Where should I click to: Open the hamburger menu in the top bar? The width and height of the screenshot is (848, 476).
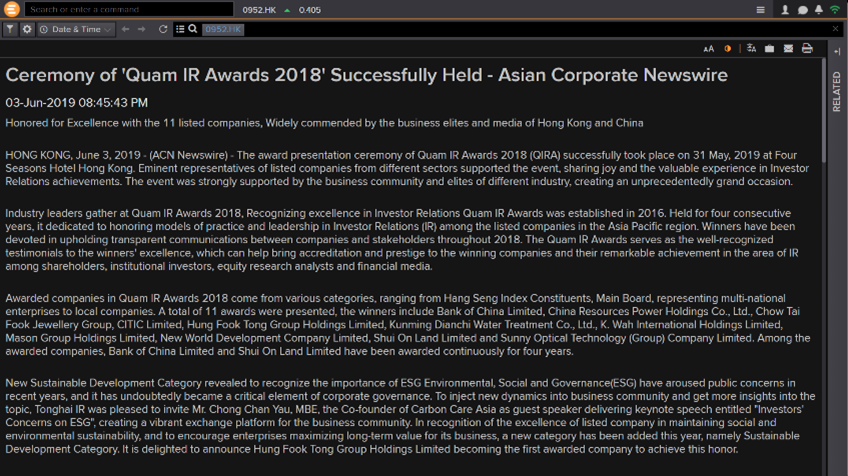click(x=760, y=10)
